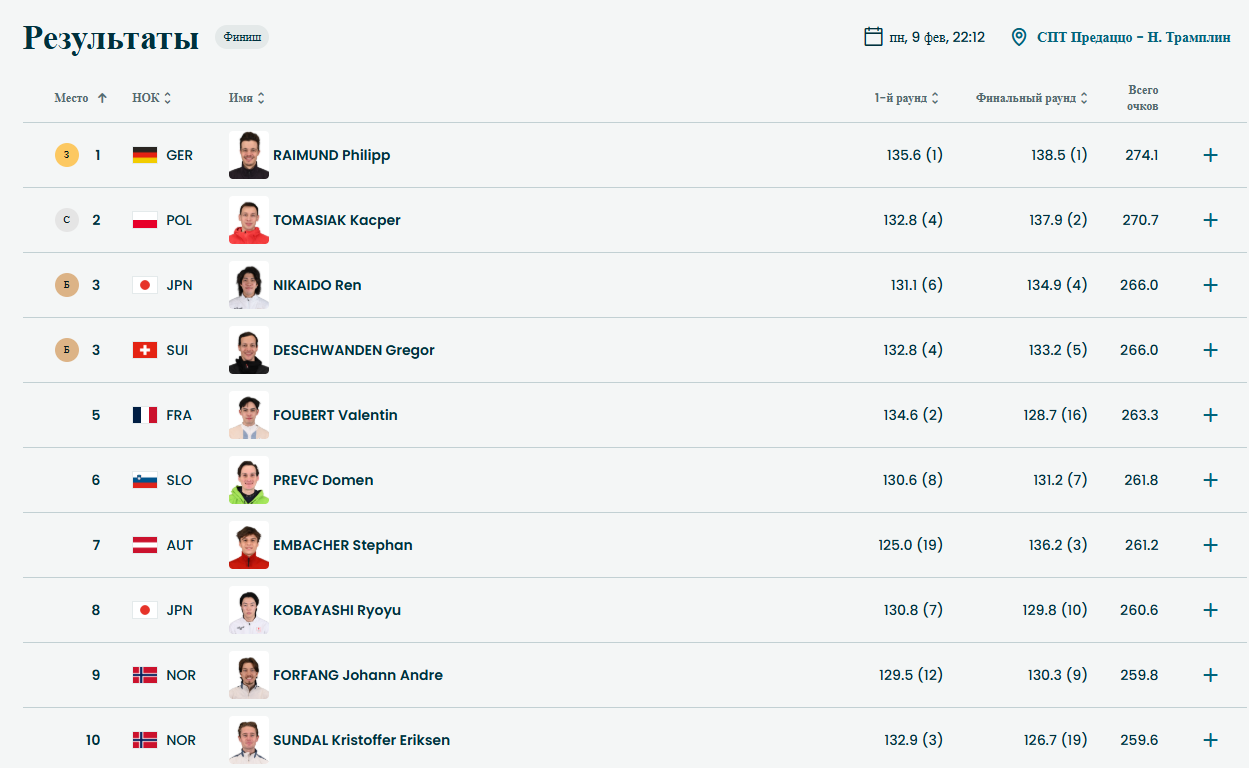Expand details for RAIMUND Philipp

coord(1210,155)
